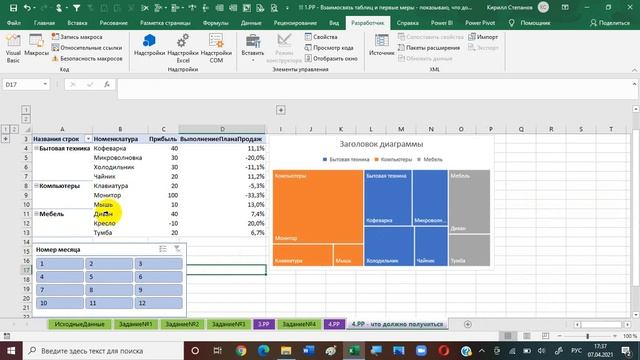Open ribbon display options icon

[565, 8]
